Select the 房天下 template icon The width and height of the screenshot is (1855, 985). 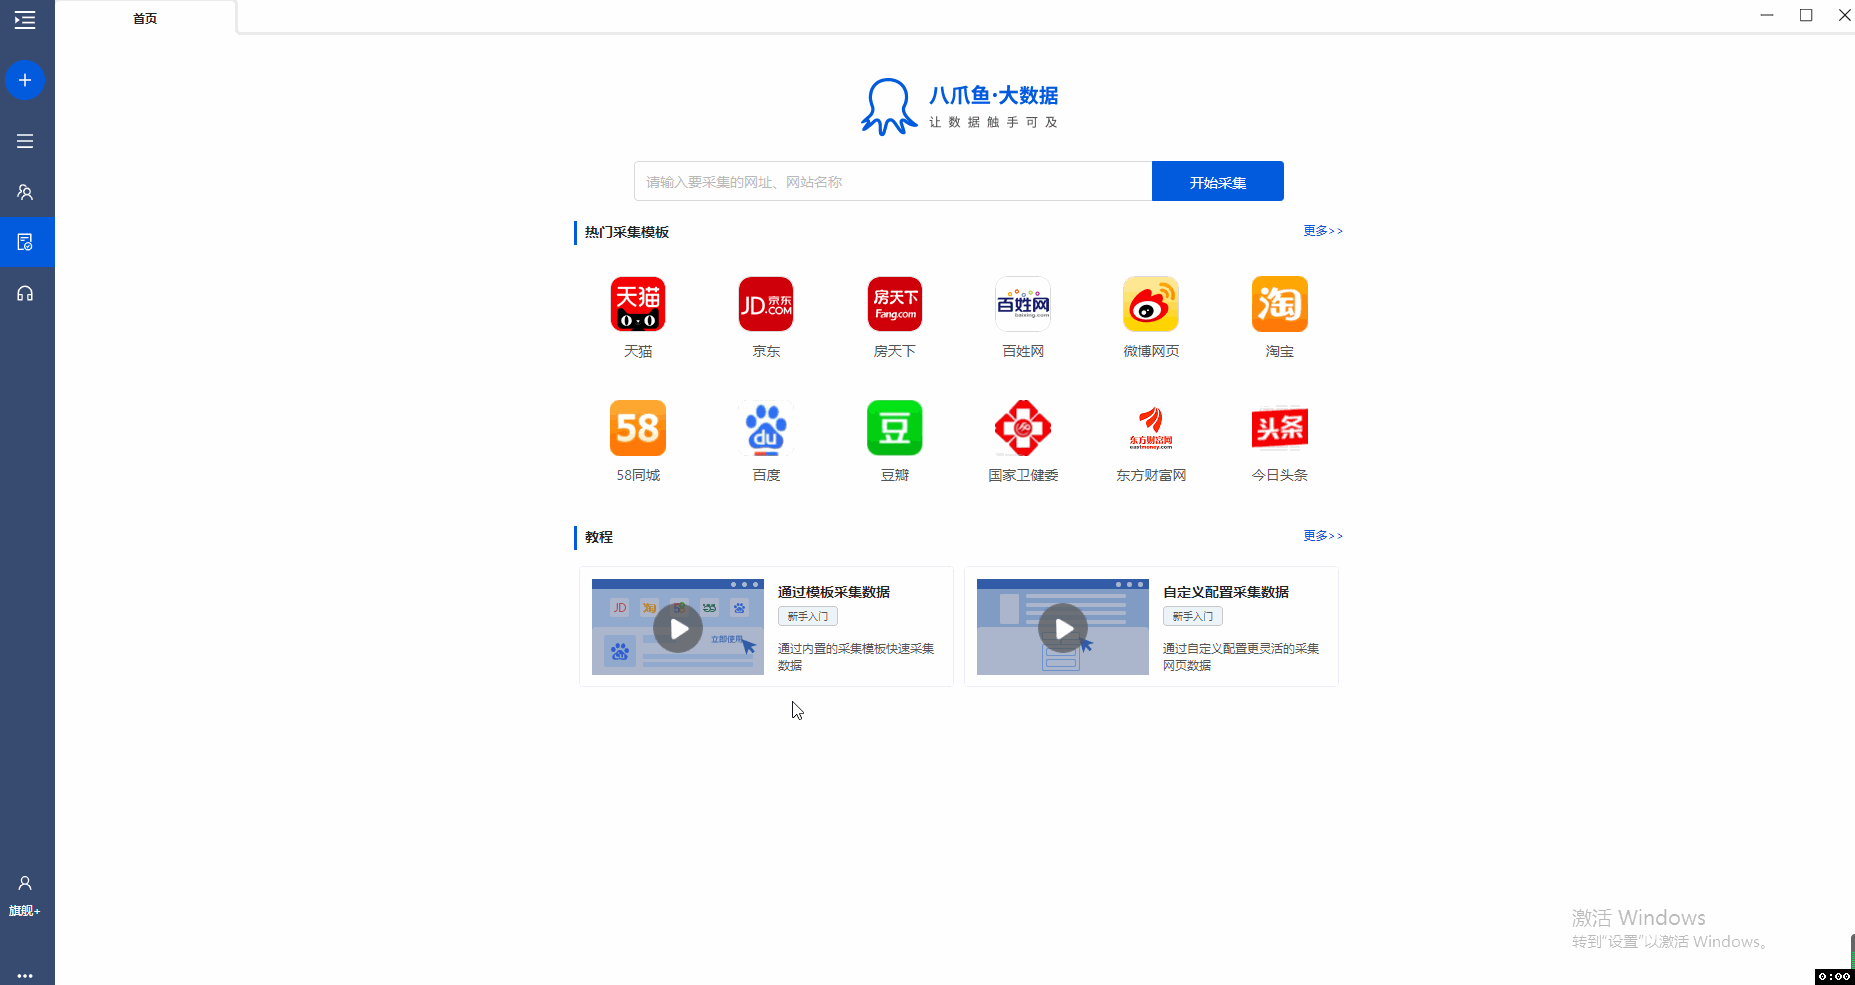point(895,304)
